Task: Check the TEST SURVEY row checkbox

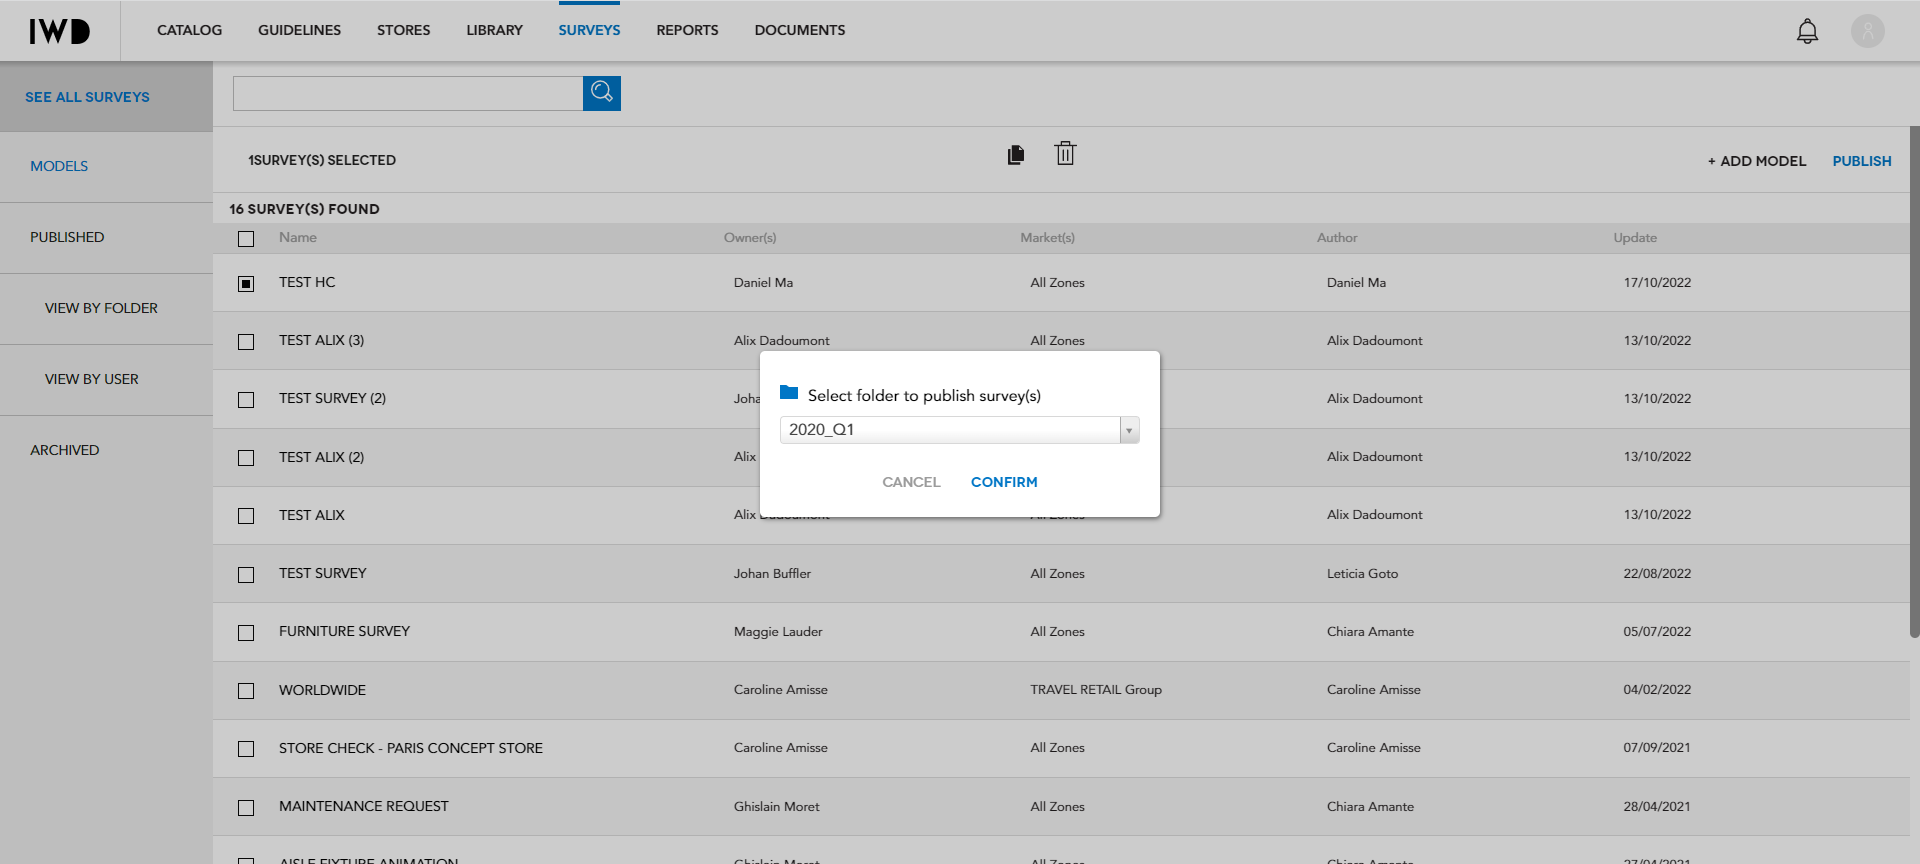Action: coord(246,575)
